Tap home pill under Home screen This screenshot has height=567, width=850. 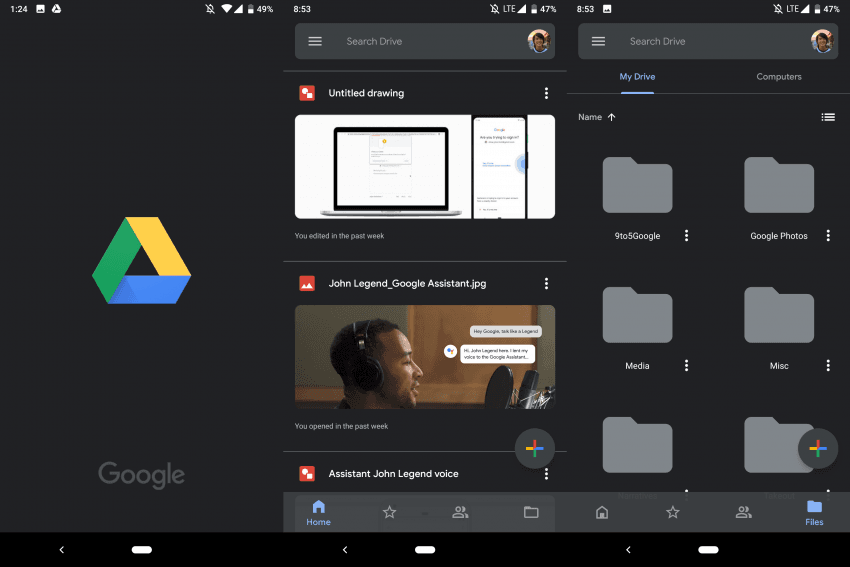tap(425, 550)
